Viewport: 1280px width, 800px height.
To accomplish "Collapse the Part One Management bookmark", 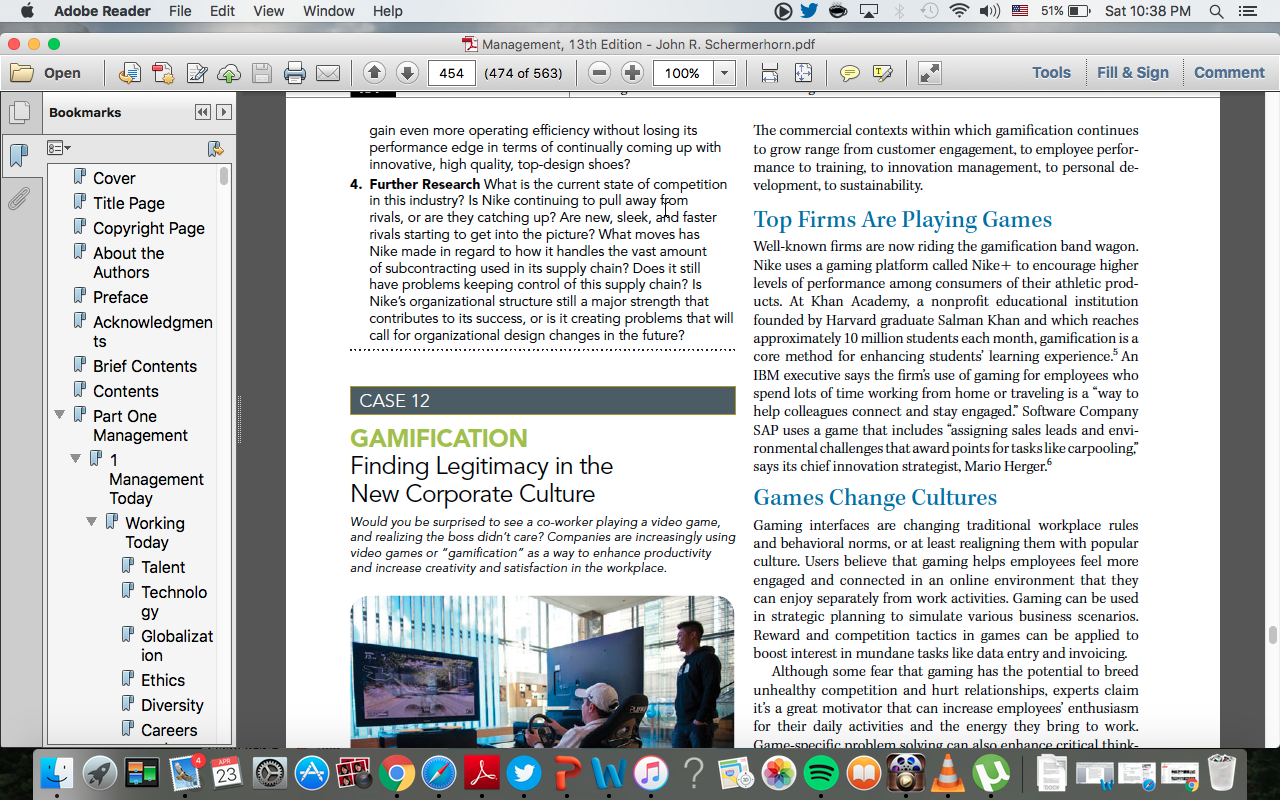I will coord(60,414).
